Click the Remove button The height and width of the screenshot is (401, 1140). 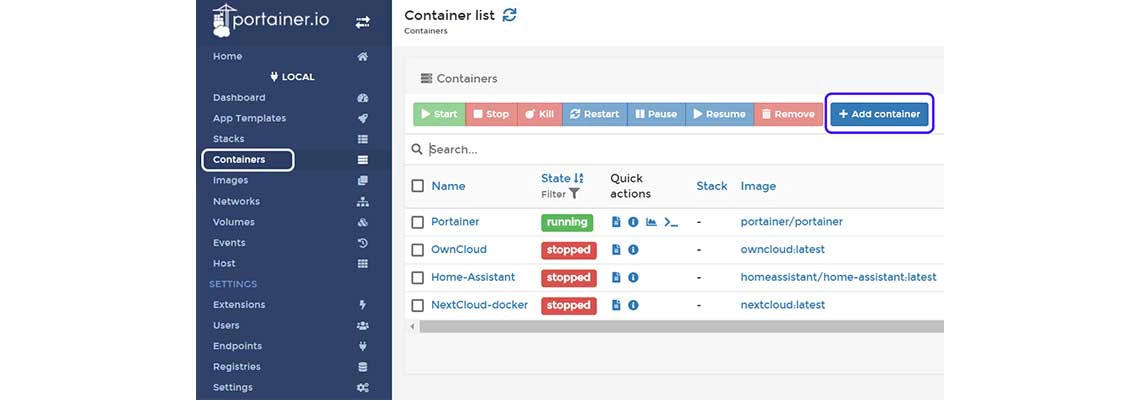pyautogui.click(x=788, y=114)
